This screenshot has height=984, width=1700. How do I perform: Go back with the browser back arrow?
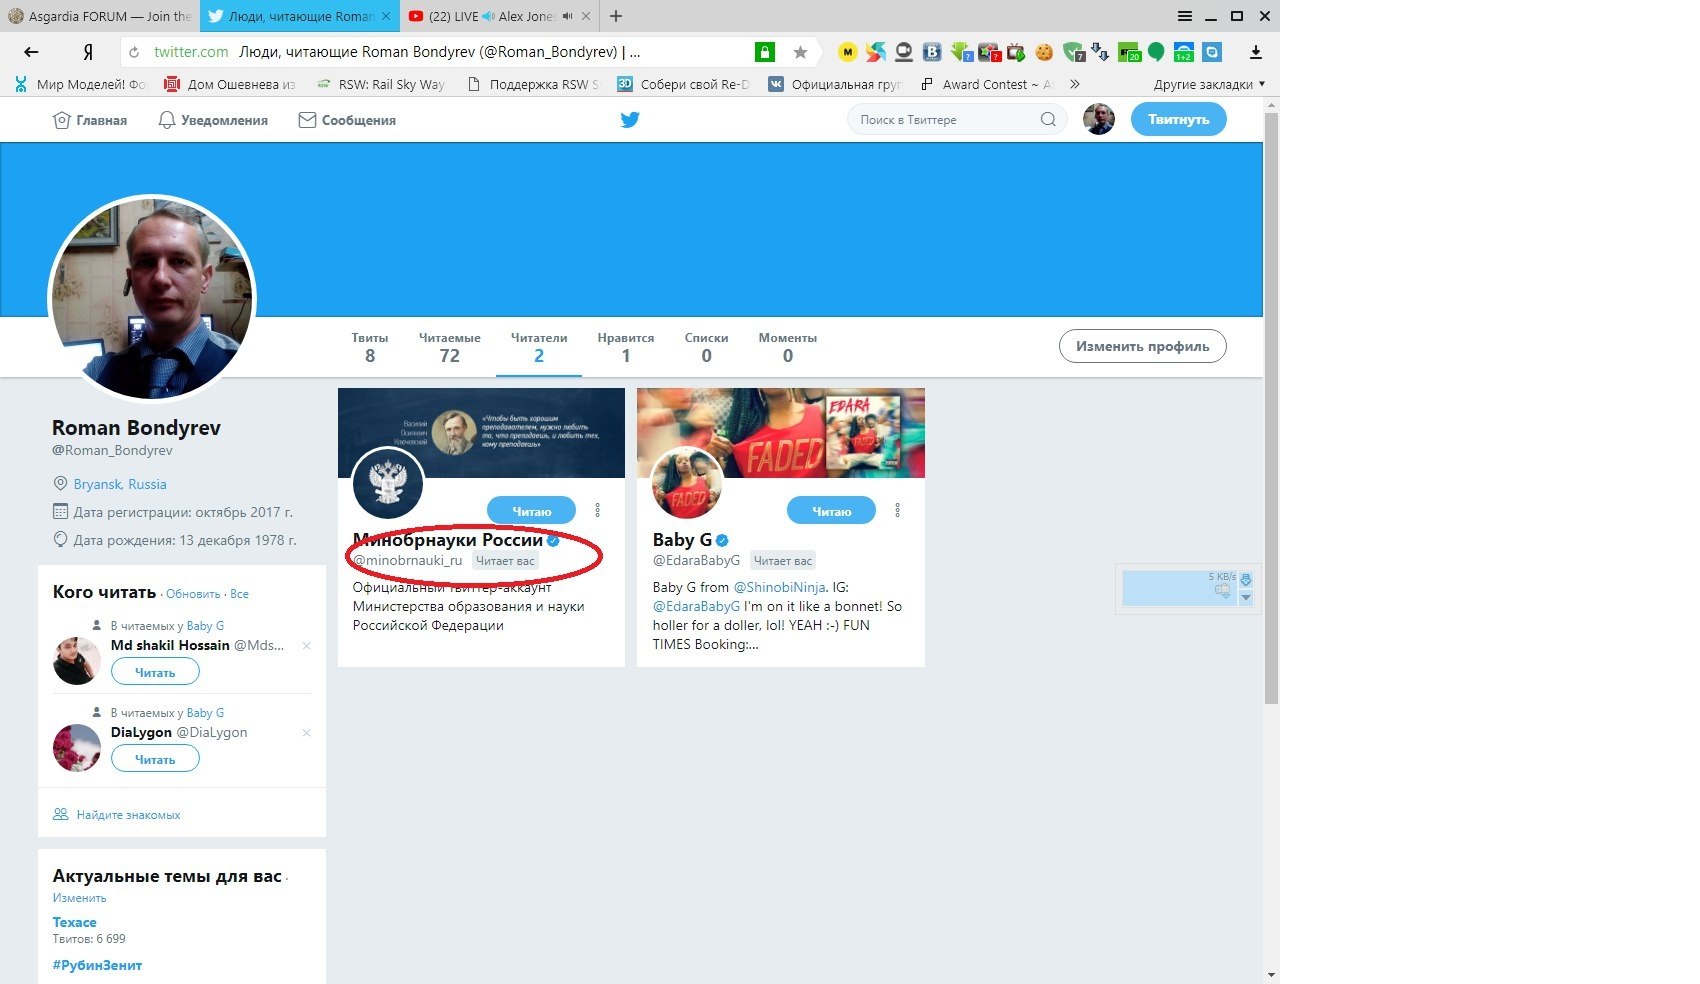[31, 52]
